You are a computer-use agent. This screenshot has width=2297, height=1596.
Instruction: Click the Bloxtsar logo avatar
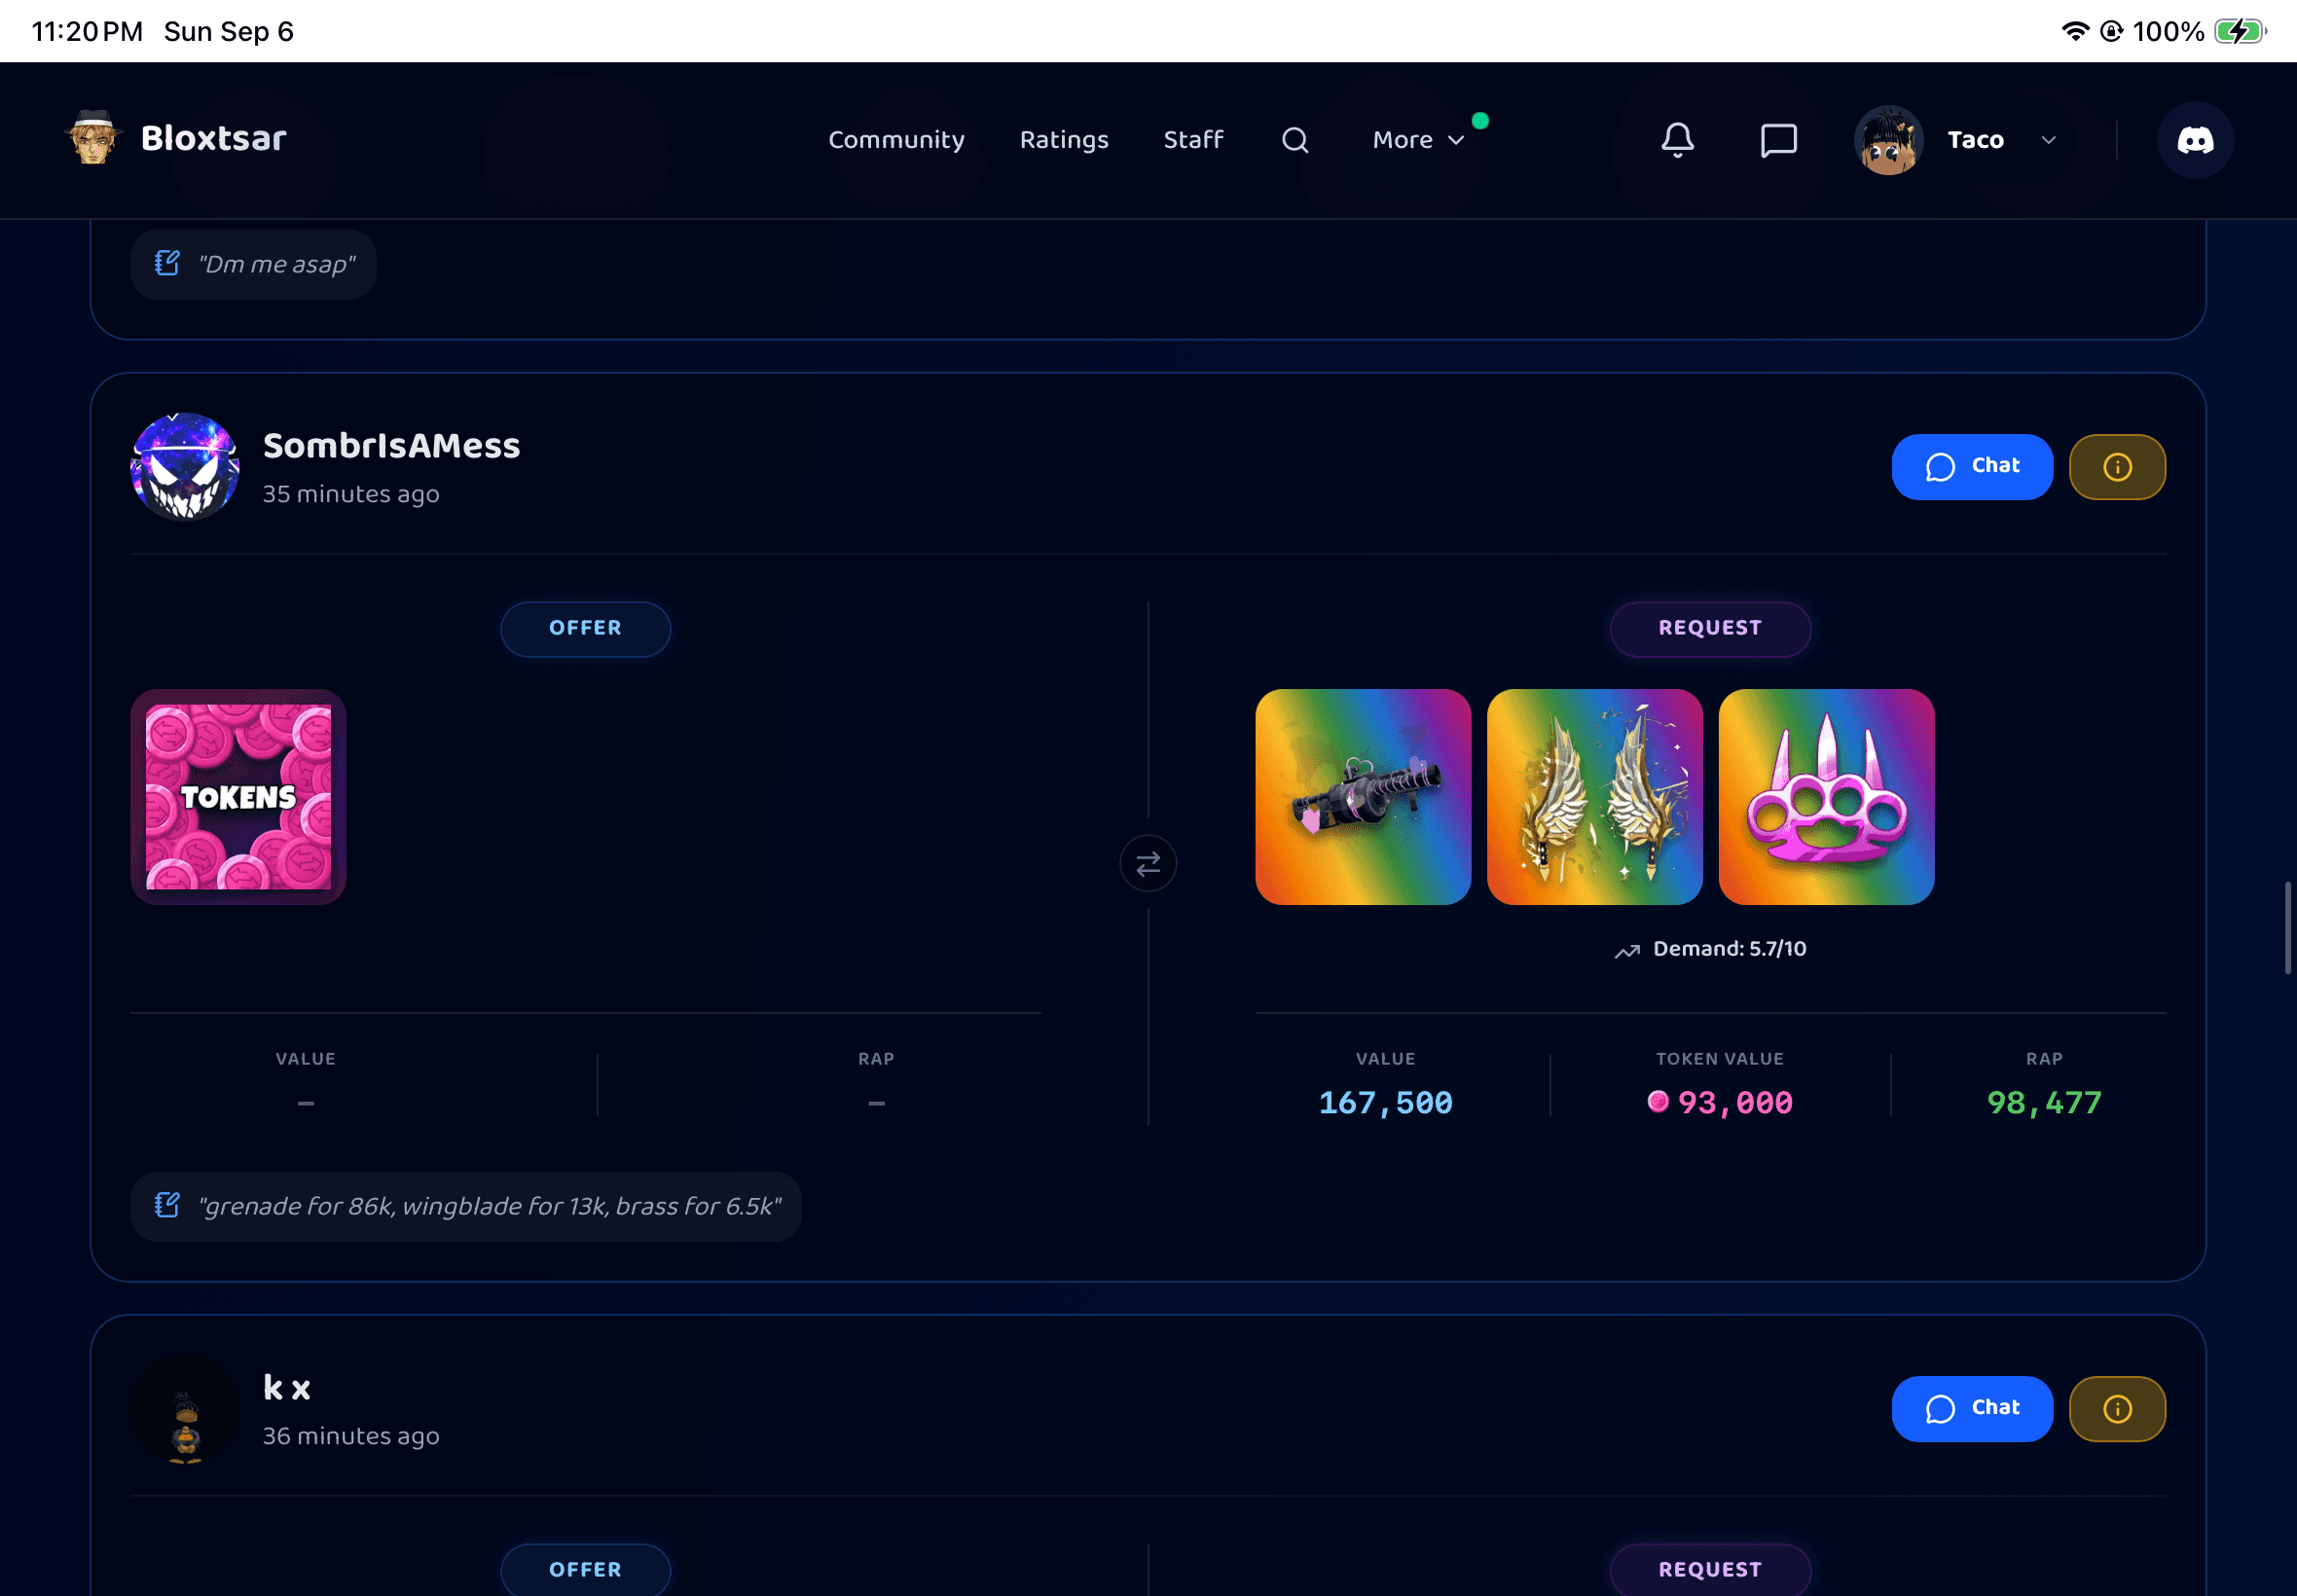click(93, 137)
